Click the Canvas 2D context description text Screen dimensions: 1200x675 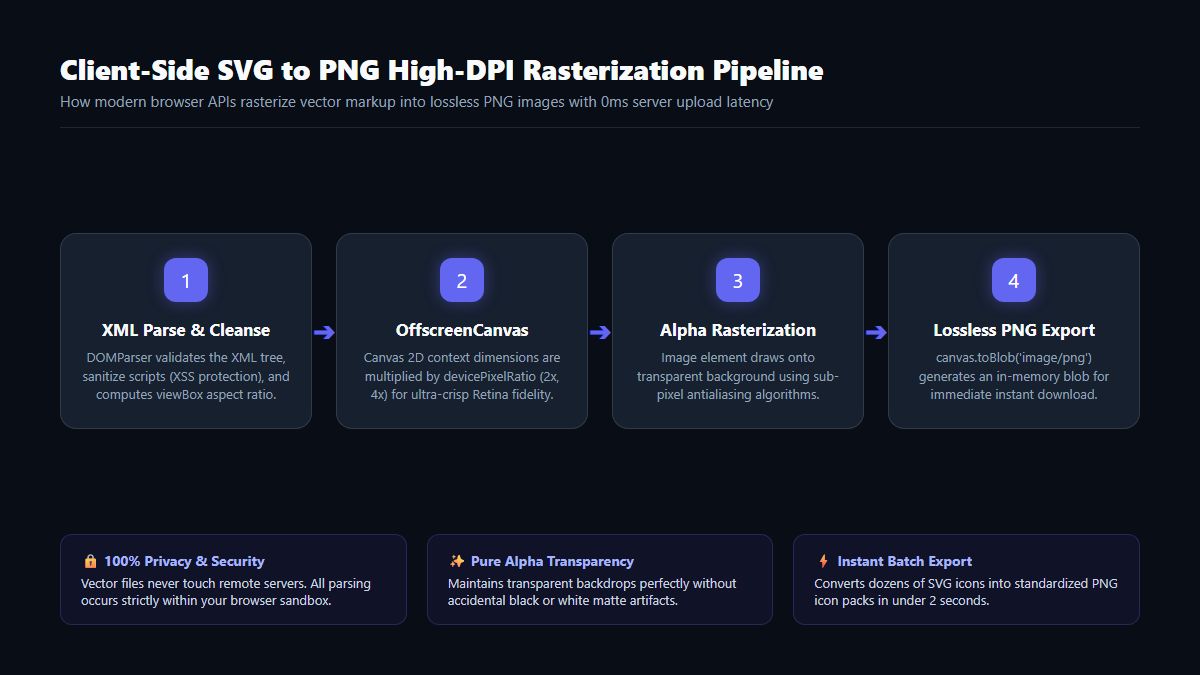(462, 376)
